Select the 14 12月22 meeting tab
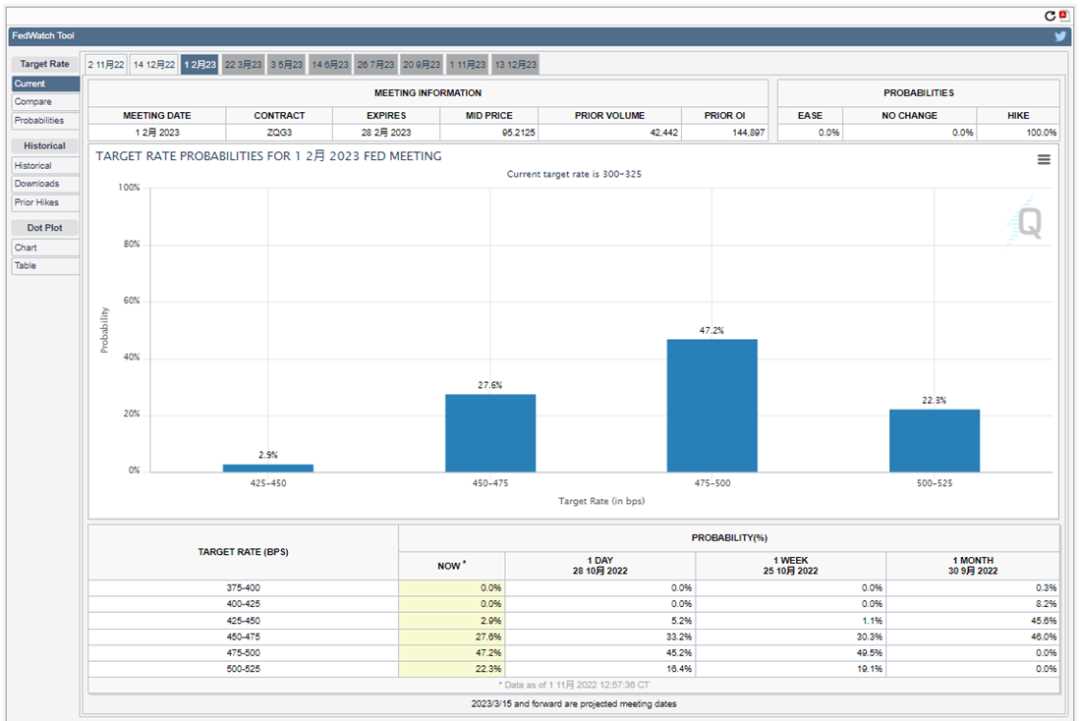The image size is (1080, 721). coord(154,65)
